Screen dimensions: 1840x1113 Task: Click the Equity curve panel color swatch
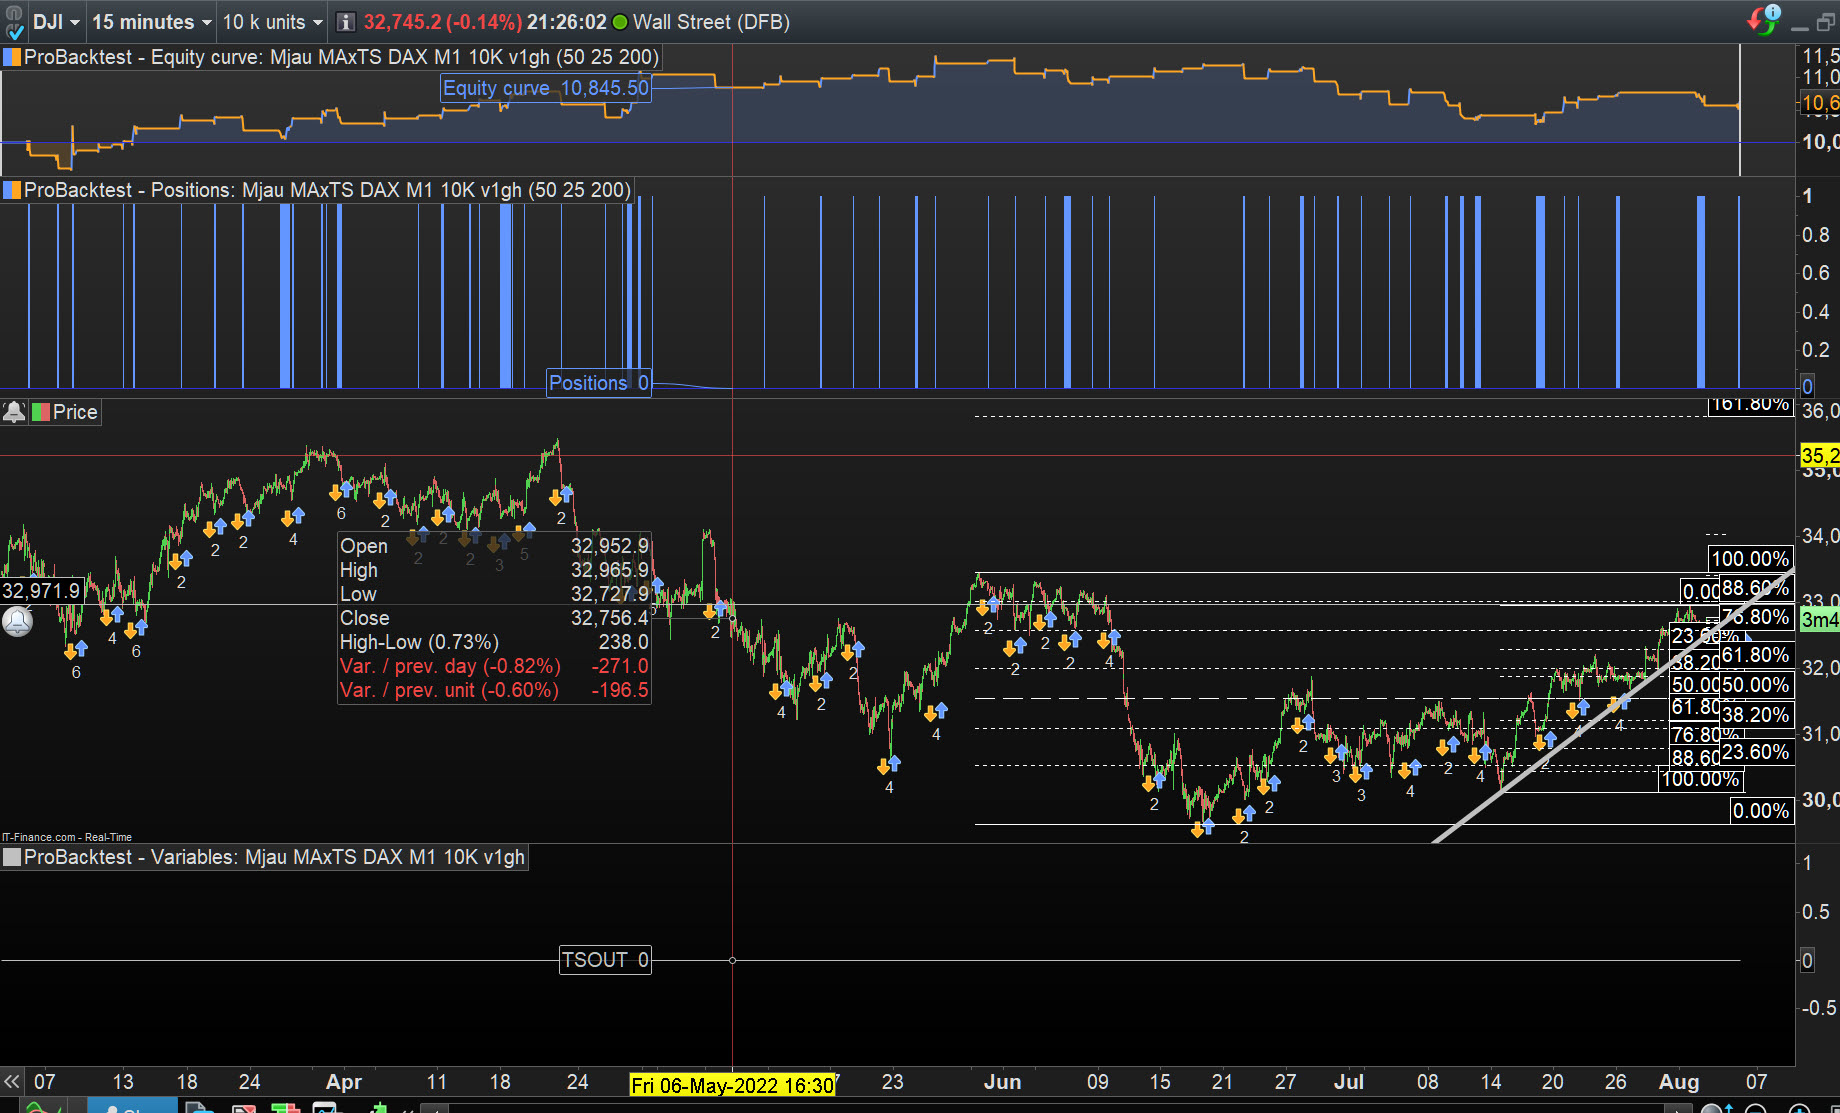point(12,57)
